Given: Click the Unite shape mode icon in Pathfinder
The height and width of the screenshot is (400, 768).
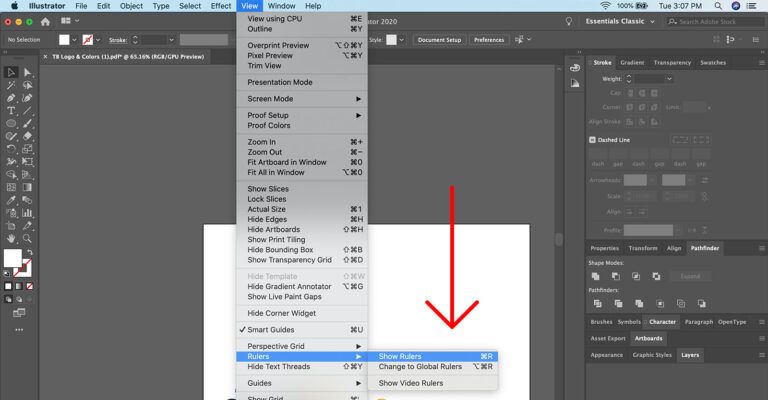Looking at the screenshot, I should tap(595, 276).
